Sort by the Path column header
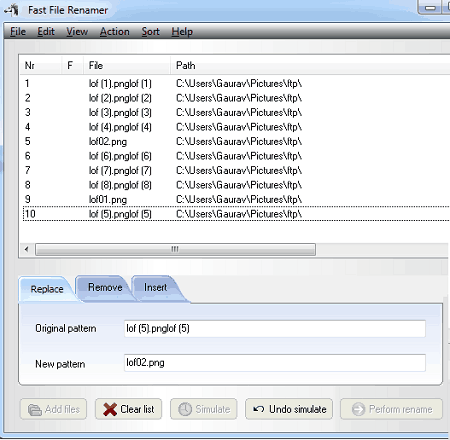450x440 pixels. (186, 65)
